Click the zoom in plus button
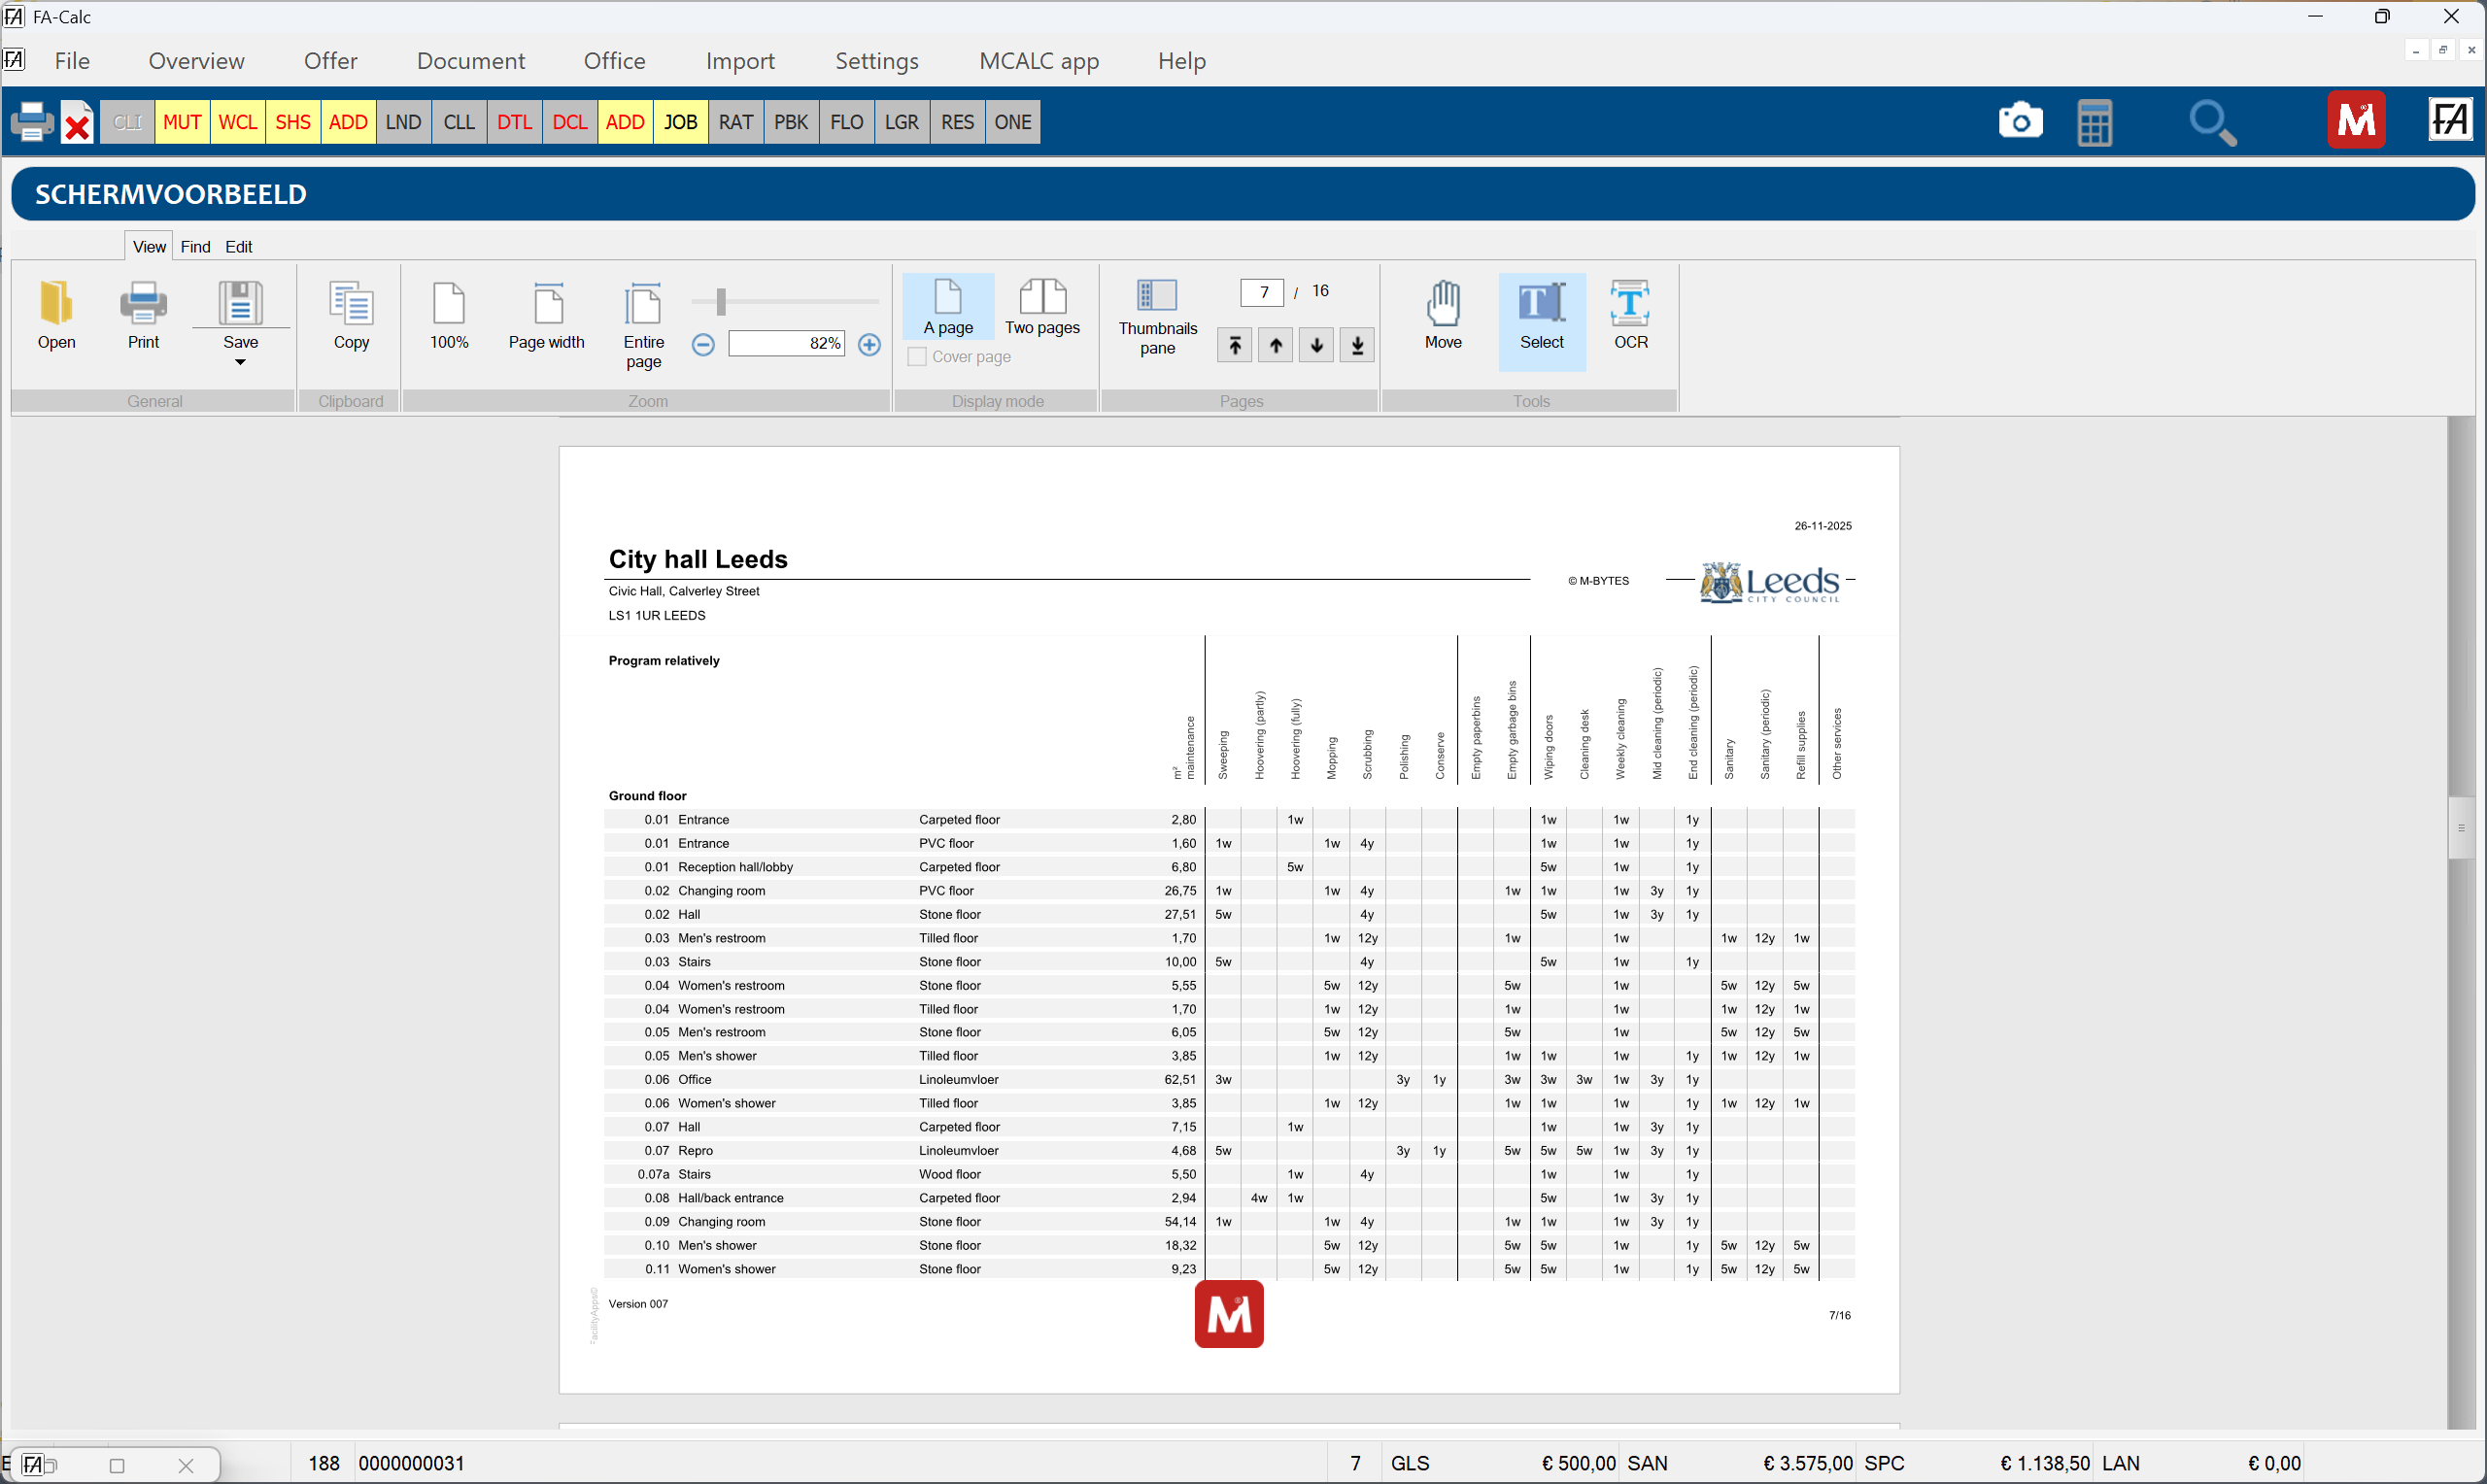The width and height of the screenshot is (2487, 1484). click(869, 345)
